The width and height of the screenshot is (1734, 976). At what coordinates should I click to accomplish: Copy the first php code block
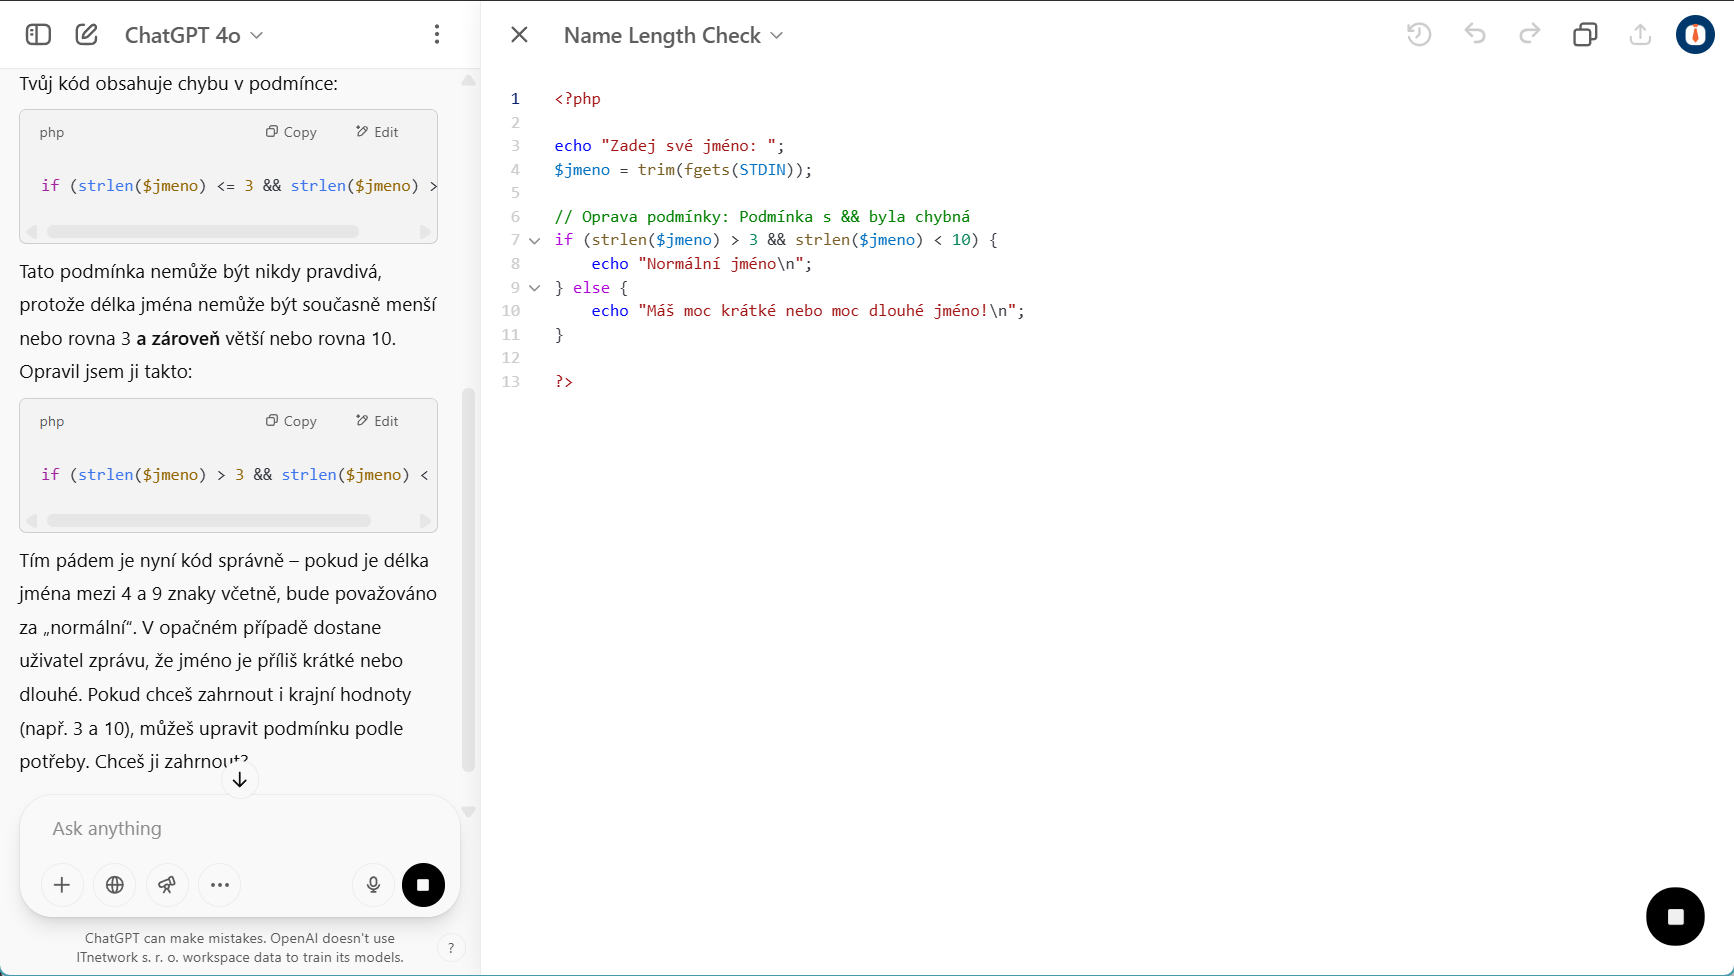pos(291,132)
